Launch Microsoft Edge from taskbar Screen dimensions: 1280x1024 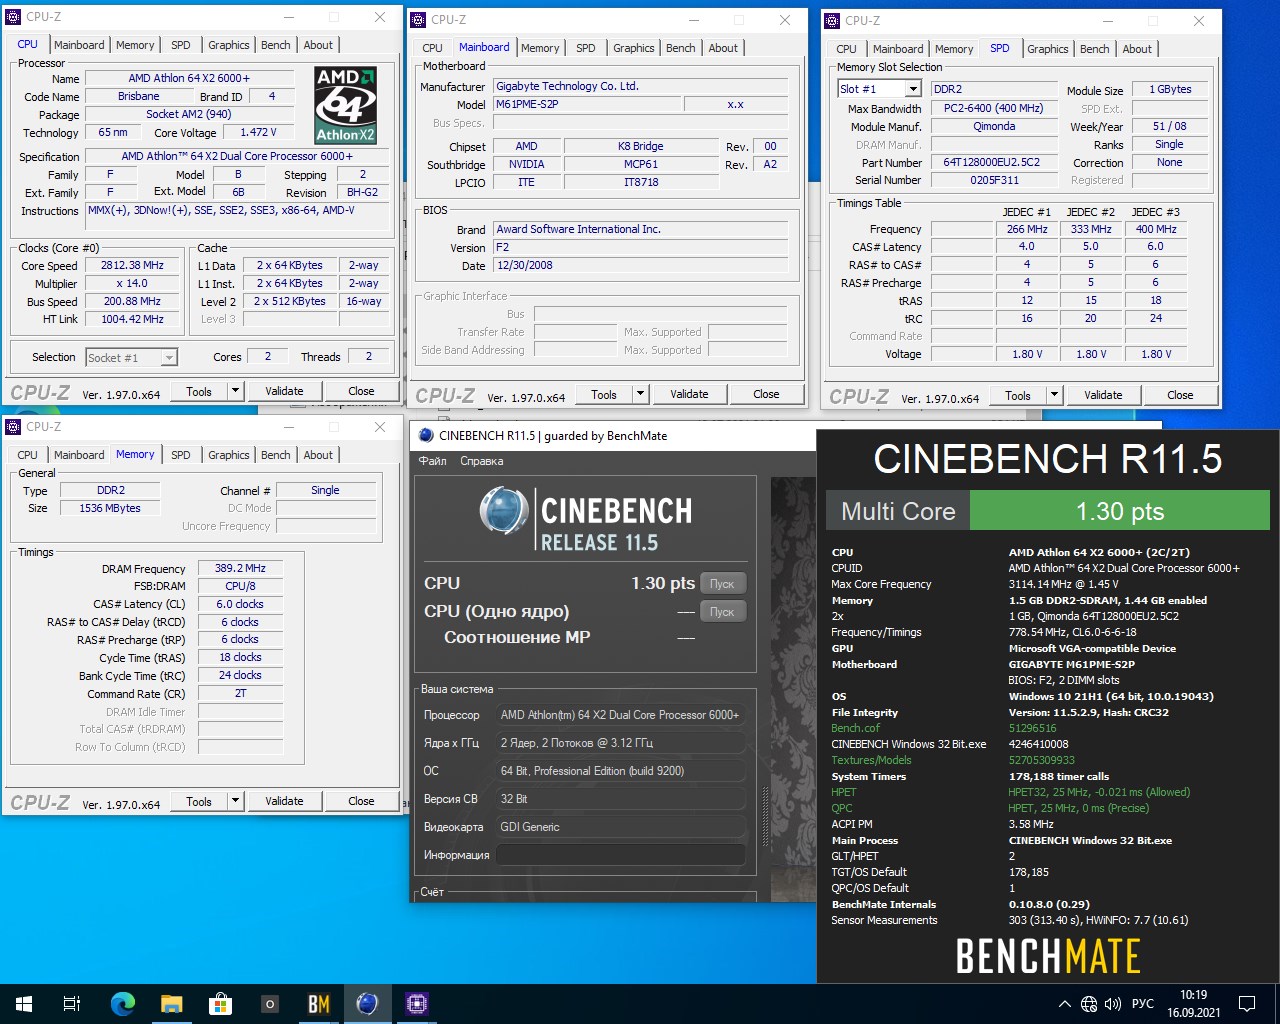(122, 1004)
